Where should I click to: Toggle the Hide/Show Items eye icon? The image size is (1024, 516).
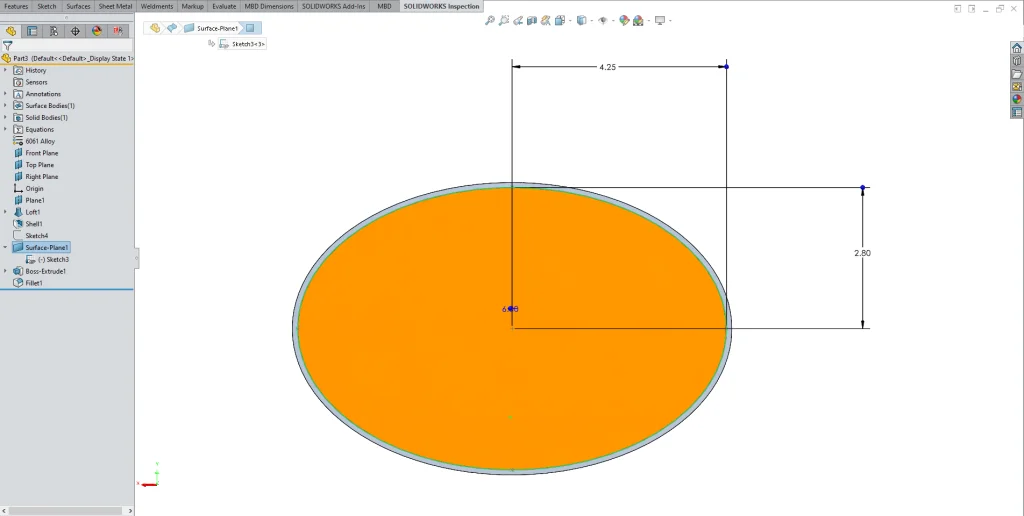coord(603,20)
